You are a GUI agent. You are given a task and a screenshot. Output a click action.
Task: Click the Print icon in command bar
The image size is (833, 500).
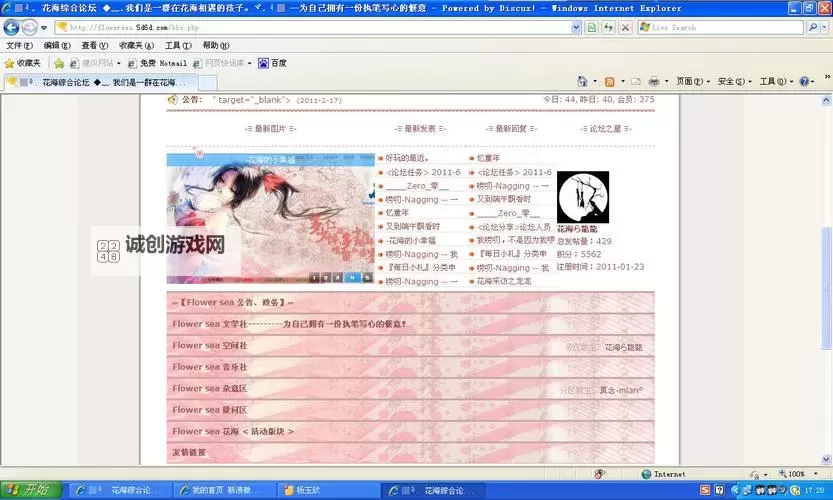[653, 81]
